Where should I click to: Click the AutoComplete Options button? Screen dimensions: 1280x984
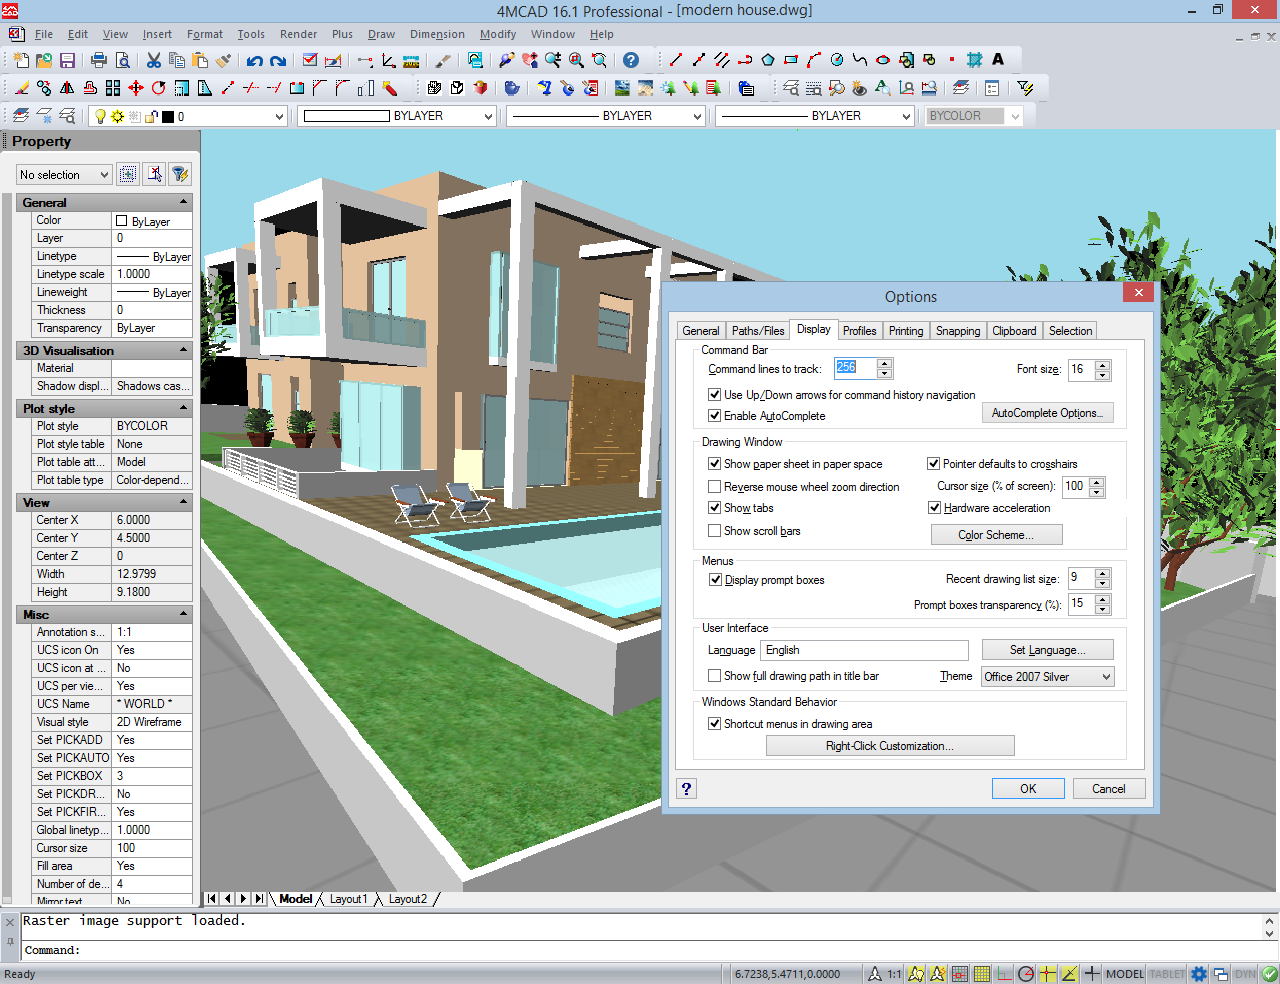pos(1047,413)
